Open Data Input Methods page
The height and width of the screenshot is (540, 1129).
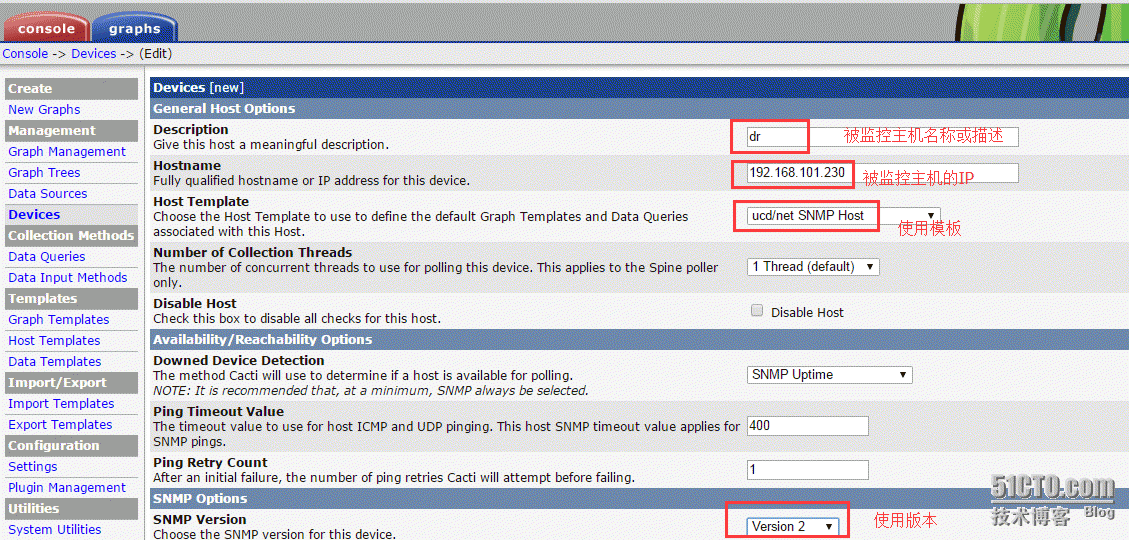[68, 277]
